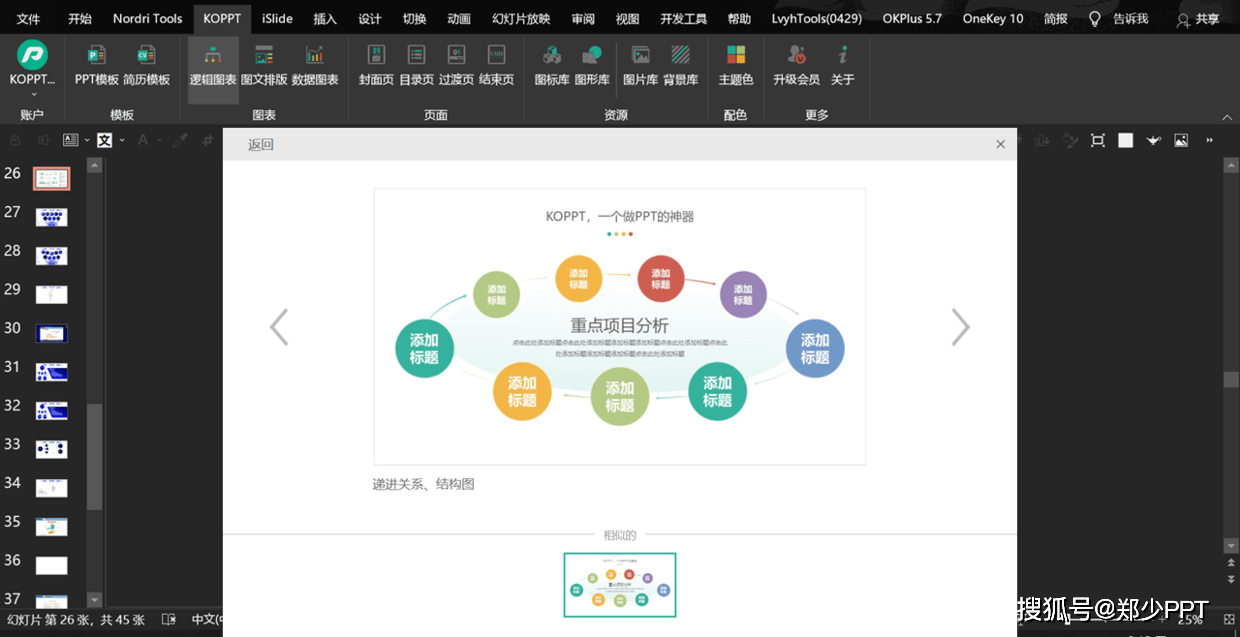Open the 图片库 picture library
1240x637 pixels.
[x=641, y=66]
